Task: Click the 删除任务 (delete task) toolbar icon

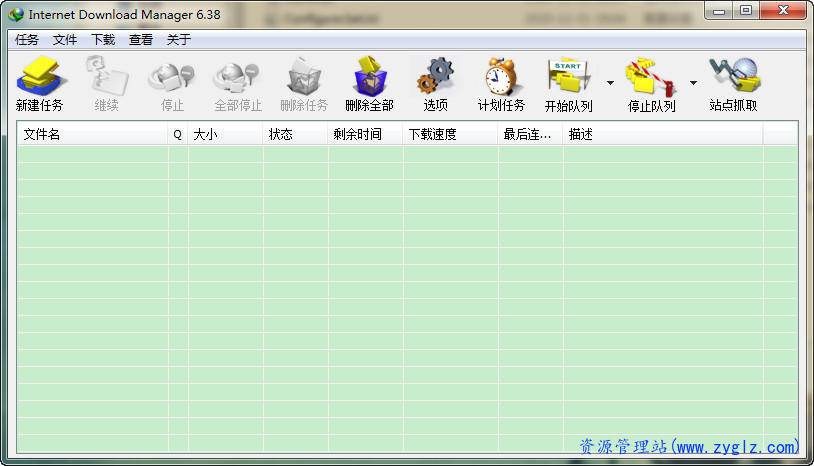Action: coord(304,84)
